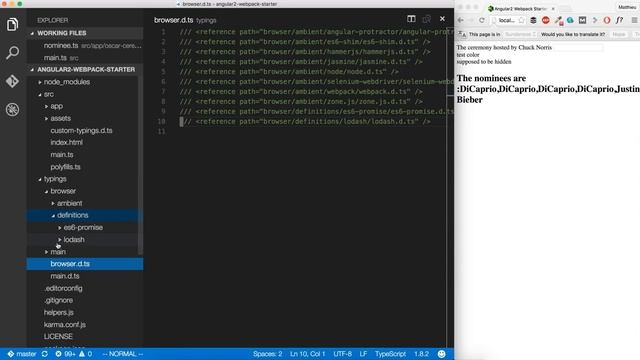Open nominee.ts in working files

pyautogui.click(x=85, y=46)
